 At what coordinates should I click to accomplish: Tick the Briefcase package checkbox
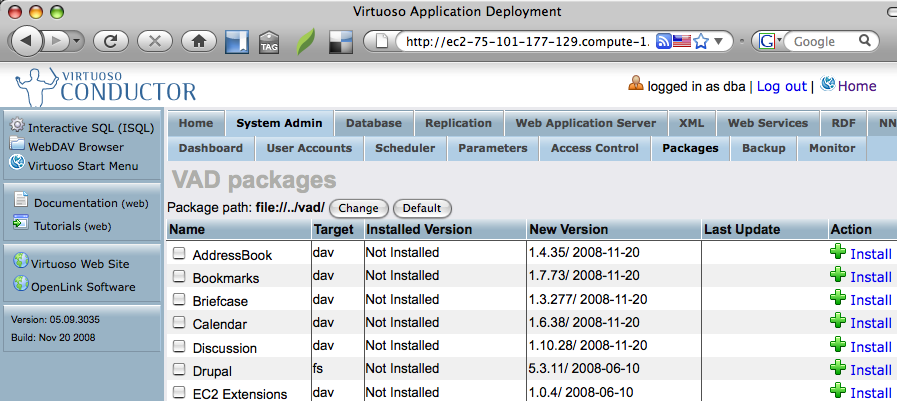(x=179, y=299)
